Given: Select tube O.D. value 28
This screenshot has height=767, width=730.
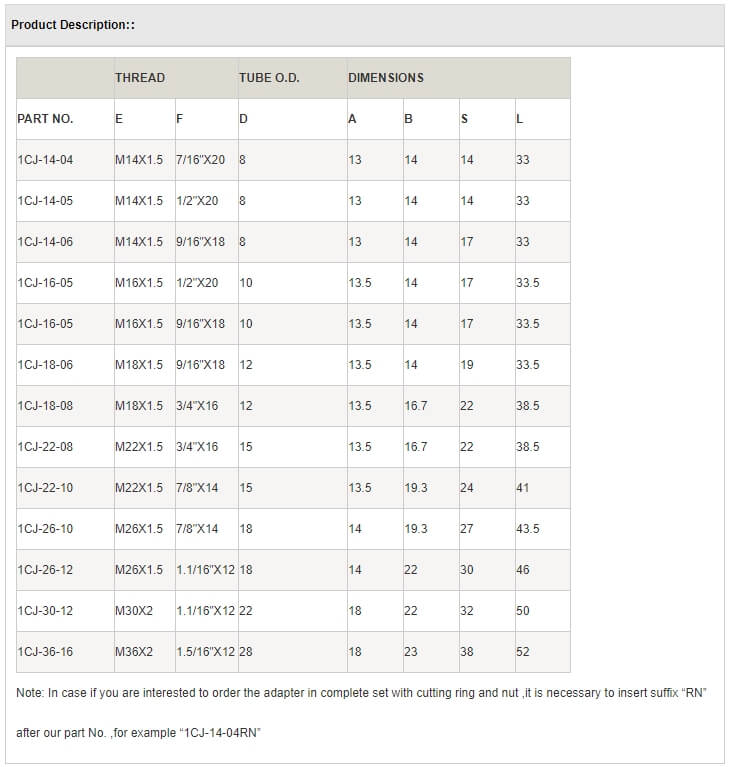Looking at the screenshot, I should pos(246,652).
